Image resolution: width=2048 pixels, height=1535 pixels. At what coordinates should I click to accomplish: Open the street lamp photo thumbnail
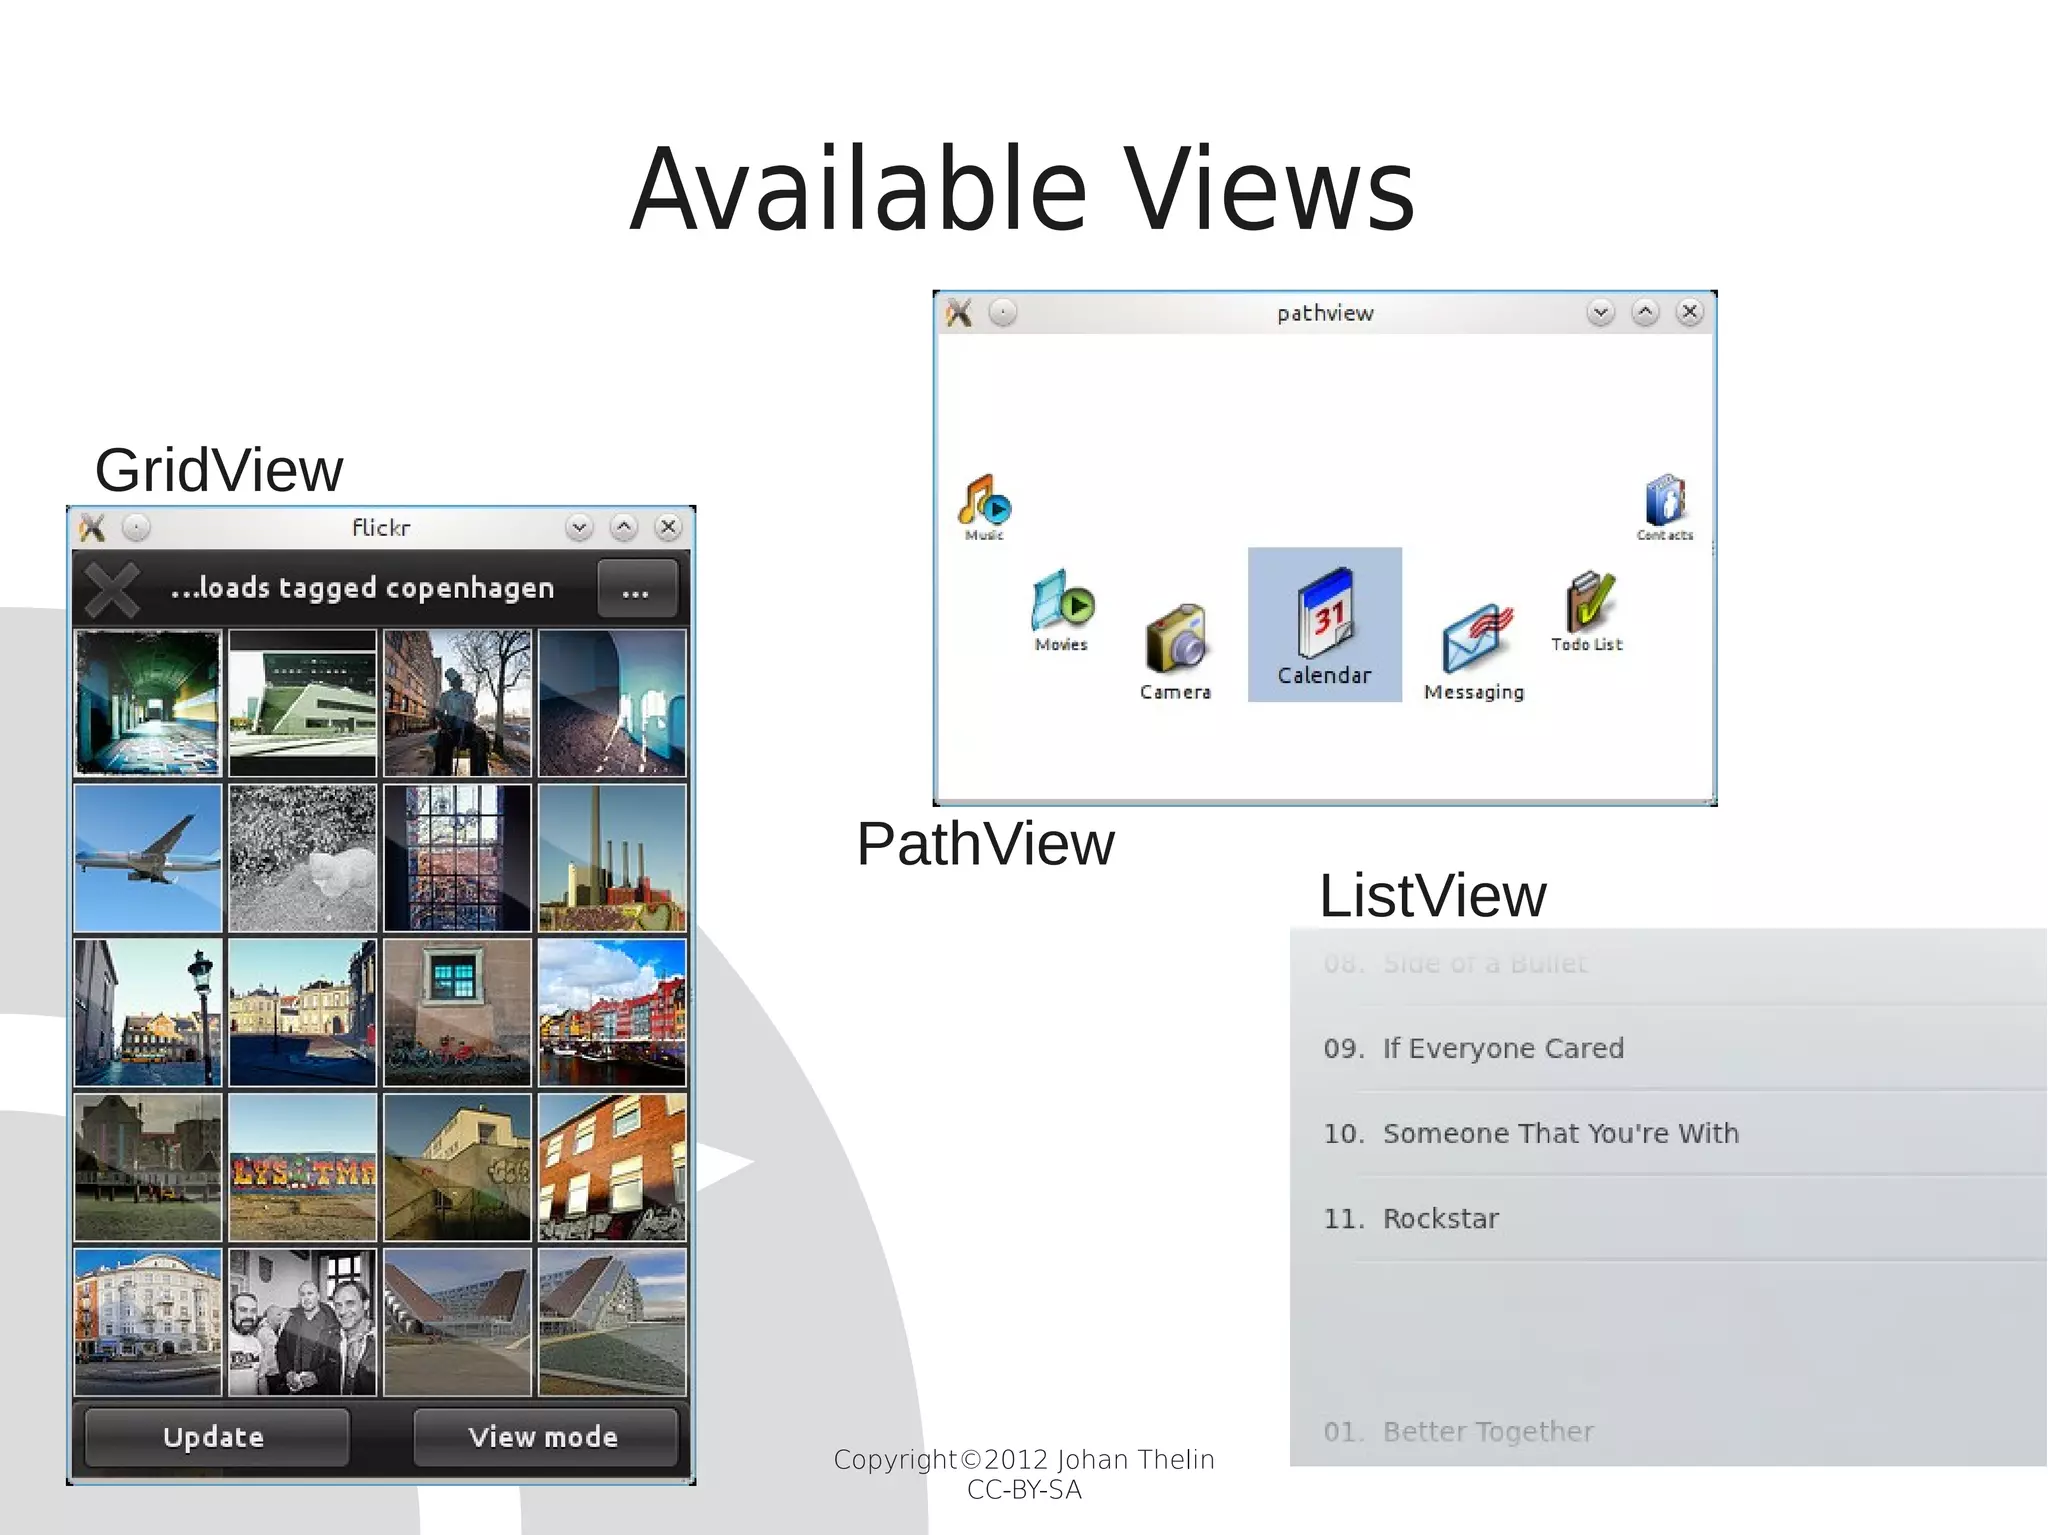[148, 1012]
